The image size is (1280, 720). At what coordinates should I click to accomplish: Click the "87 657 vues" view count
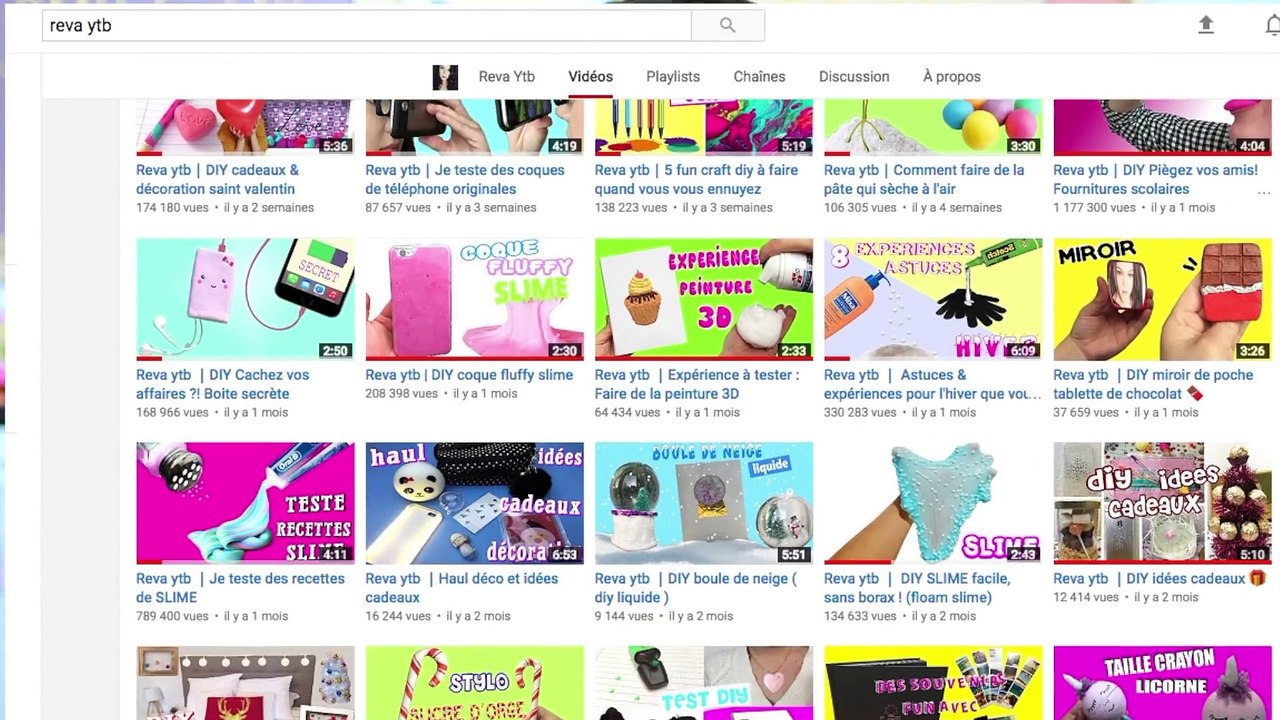(398, 208)
